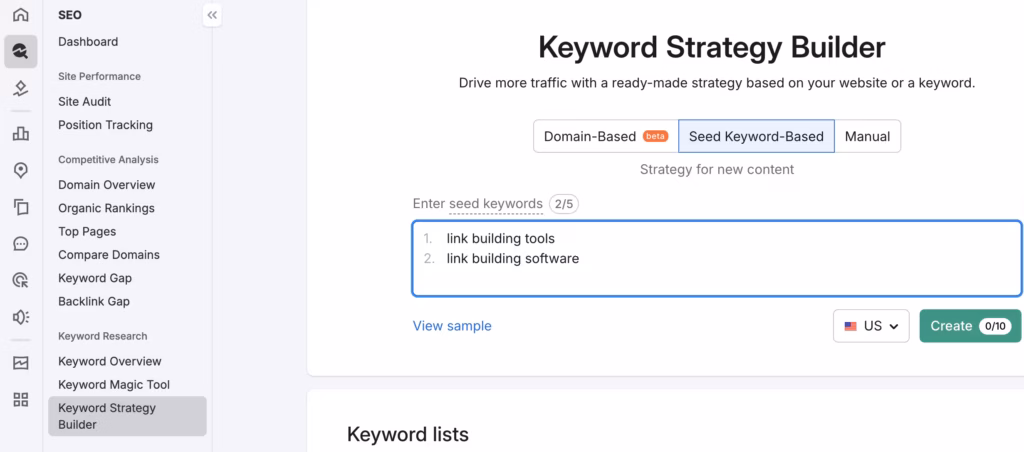This screenshot has width=1024, height=452.
Task: Open the chat bubble social icon
Action: [x=21, y=244]
